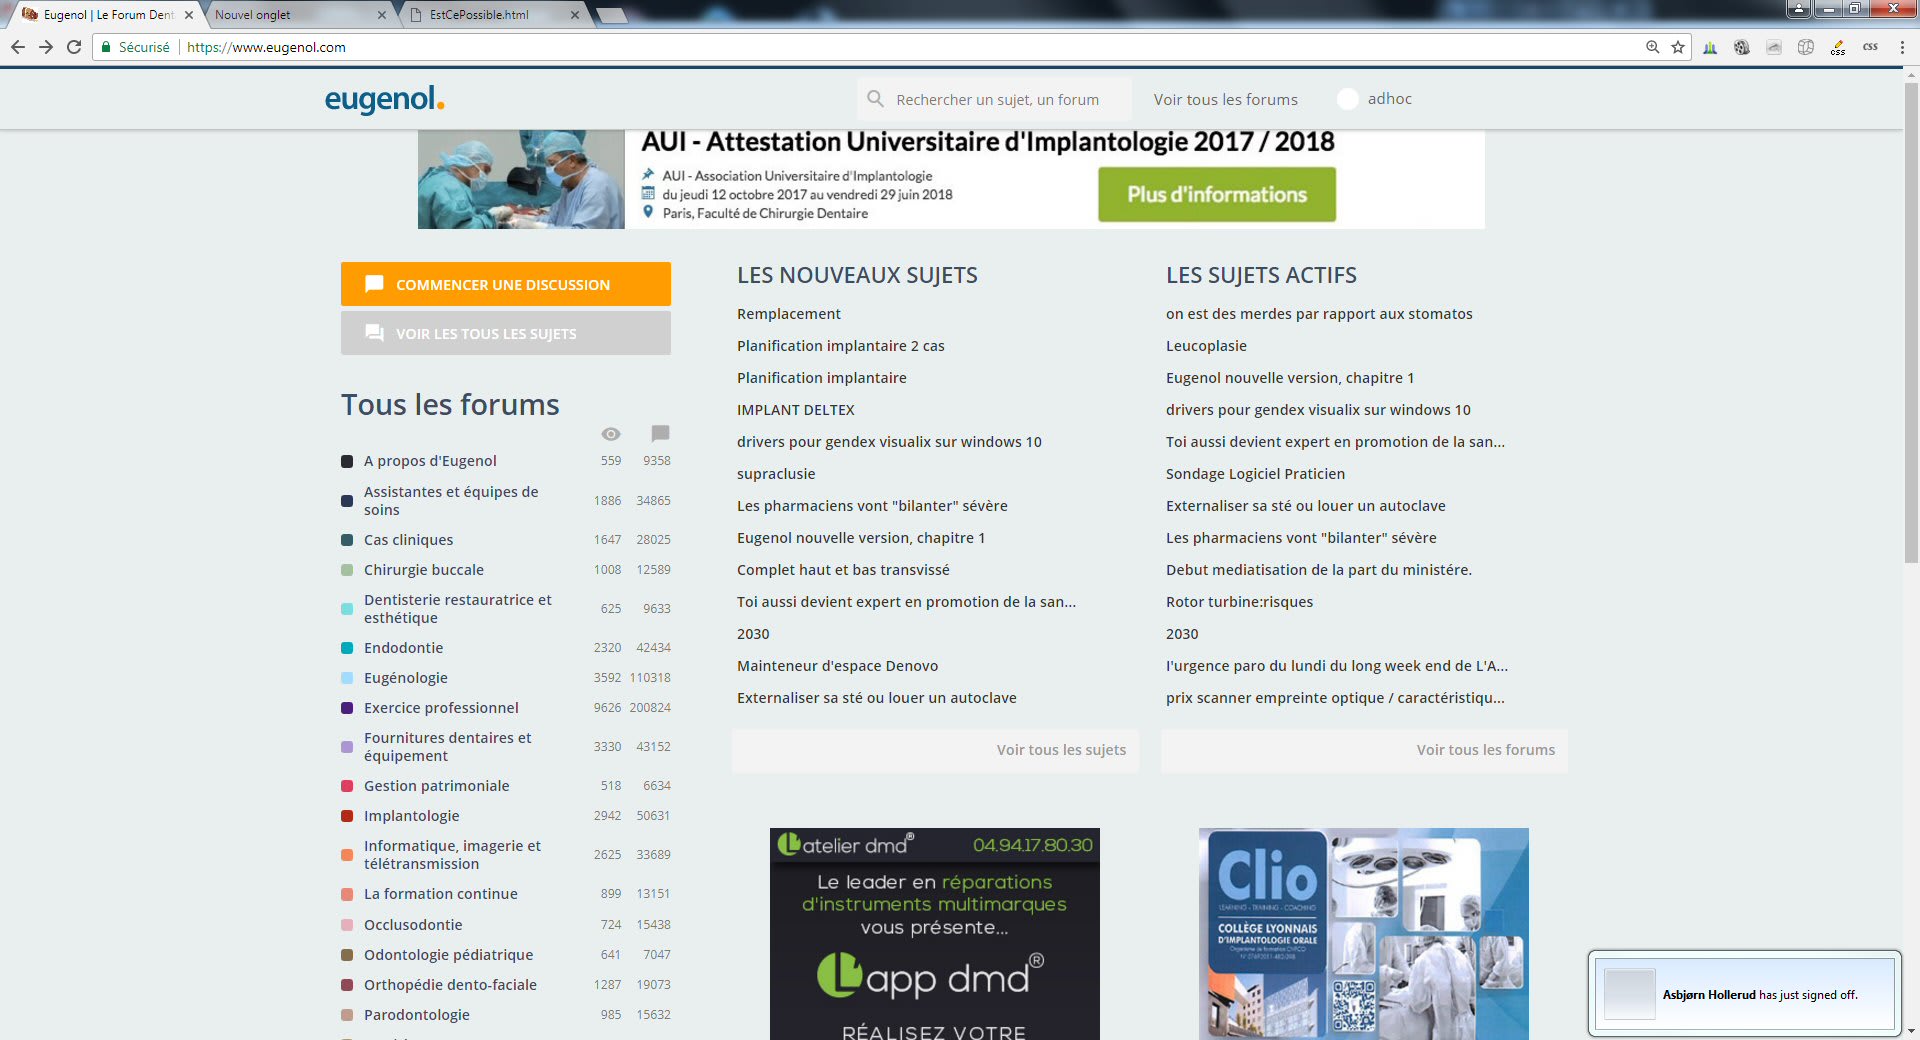Click the adhoc user avatar circle
Image resolution: width=1920 pixels, height=1040 pixels.
pyautogui.click(x=1347, y=99)
